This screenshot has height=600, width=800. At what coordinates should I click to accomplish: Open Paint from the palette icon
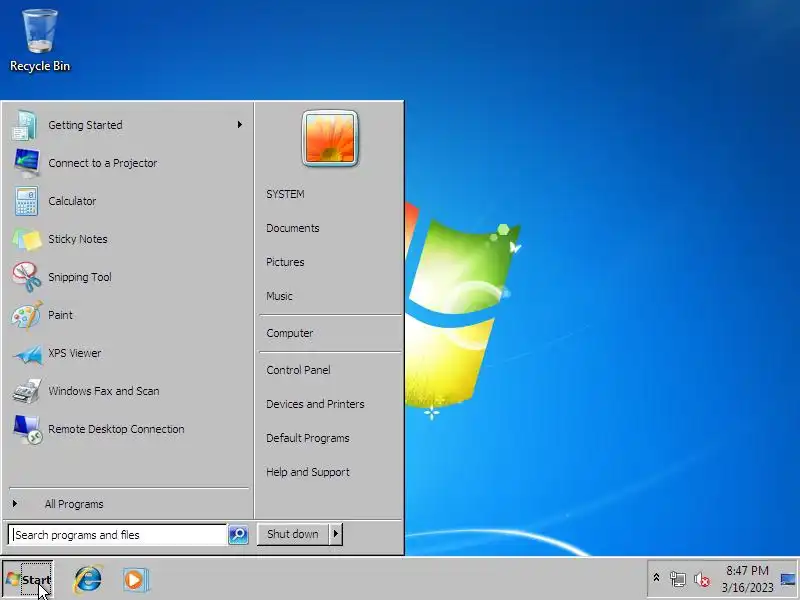(27, 315)
